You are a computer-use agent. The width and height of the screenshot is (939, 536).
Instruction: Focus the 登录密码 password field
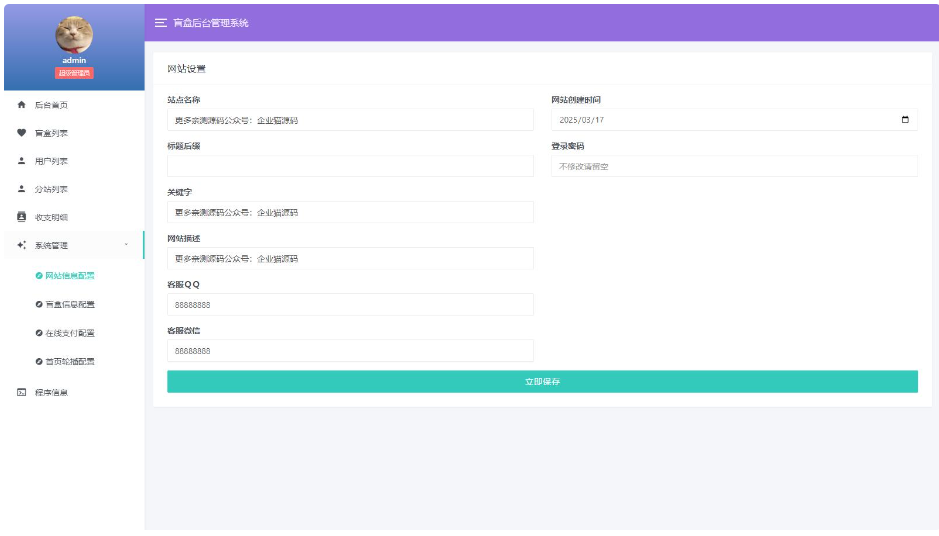(734, 166)
